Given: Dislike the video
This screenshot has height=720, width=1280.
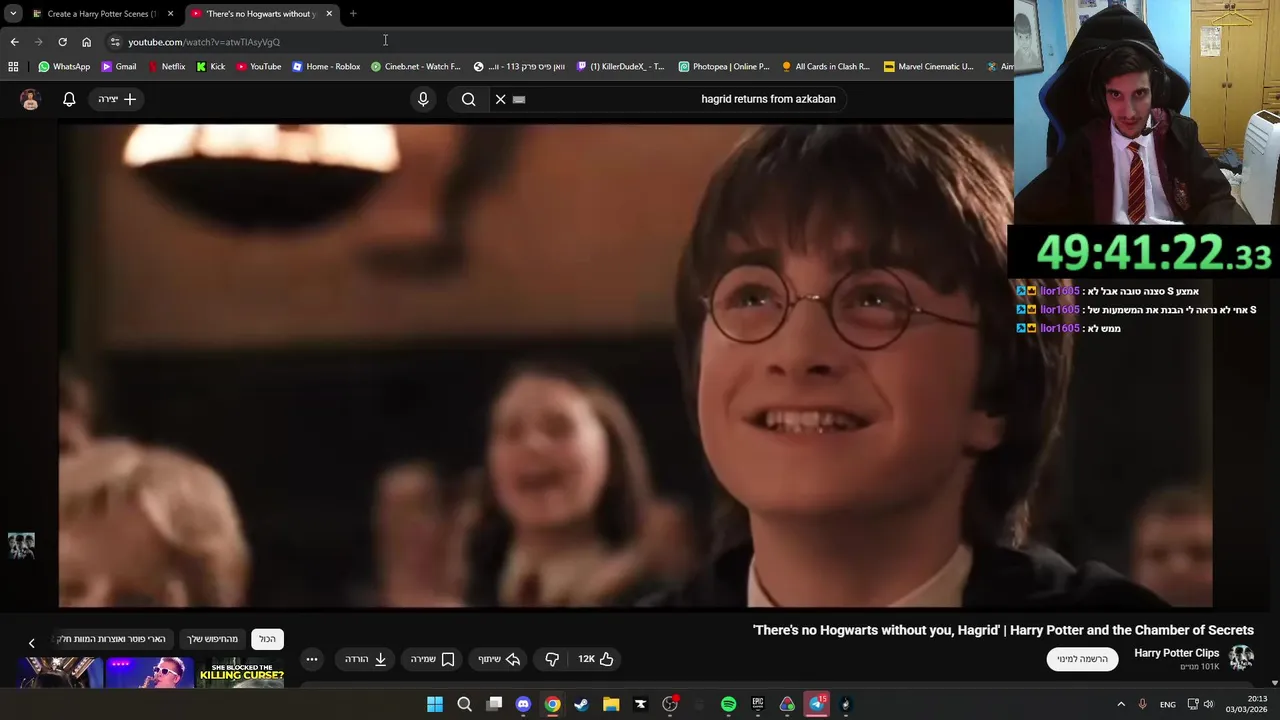Looking at the screenshot, I should [x=552, y=659].
